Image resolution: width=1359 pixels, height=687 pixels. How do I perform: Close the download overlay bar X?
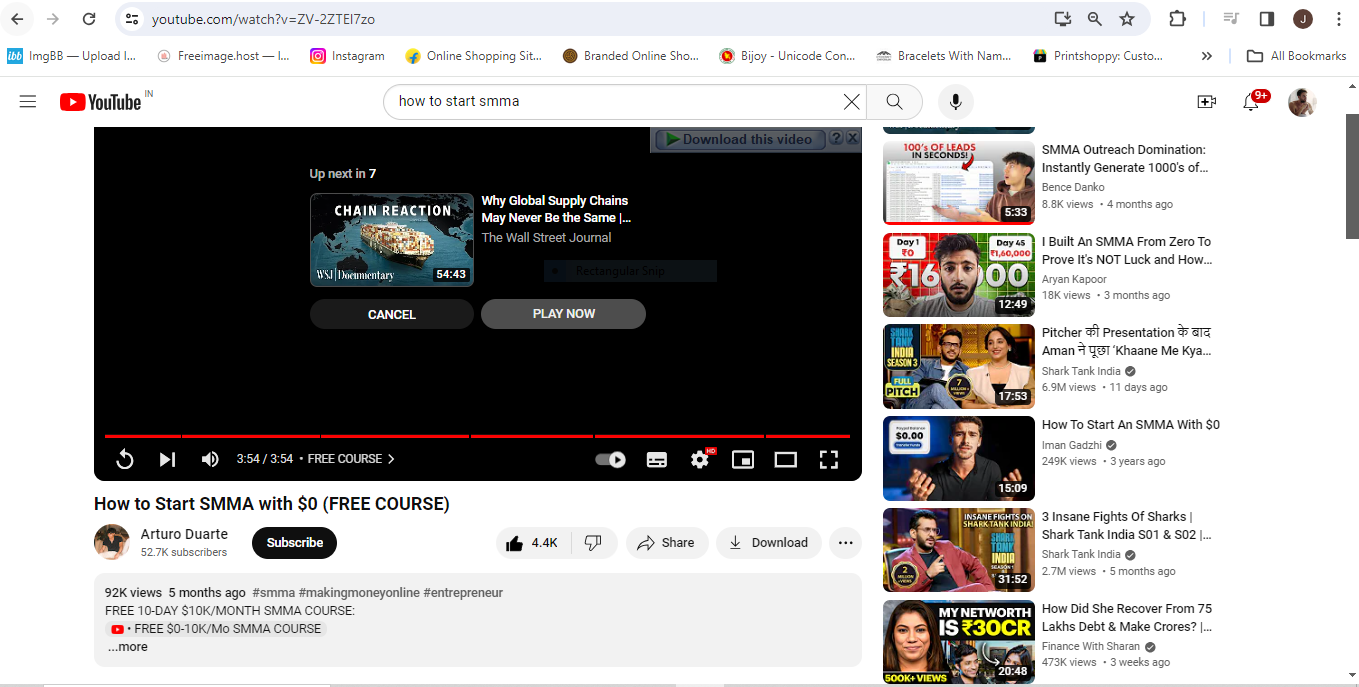(x=852, y=138)
